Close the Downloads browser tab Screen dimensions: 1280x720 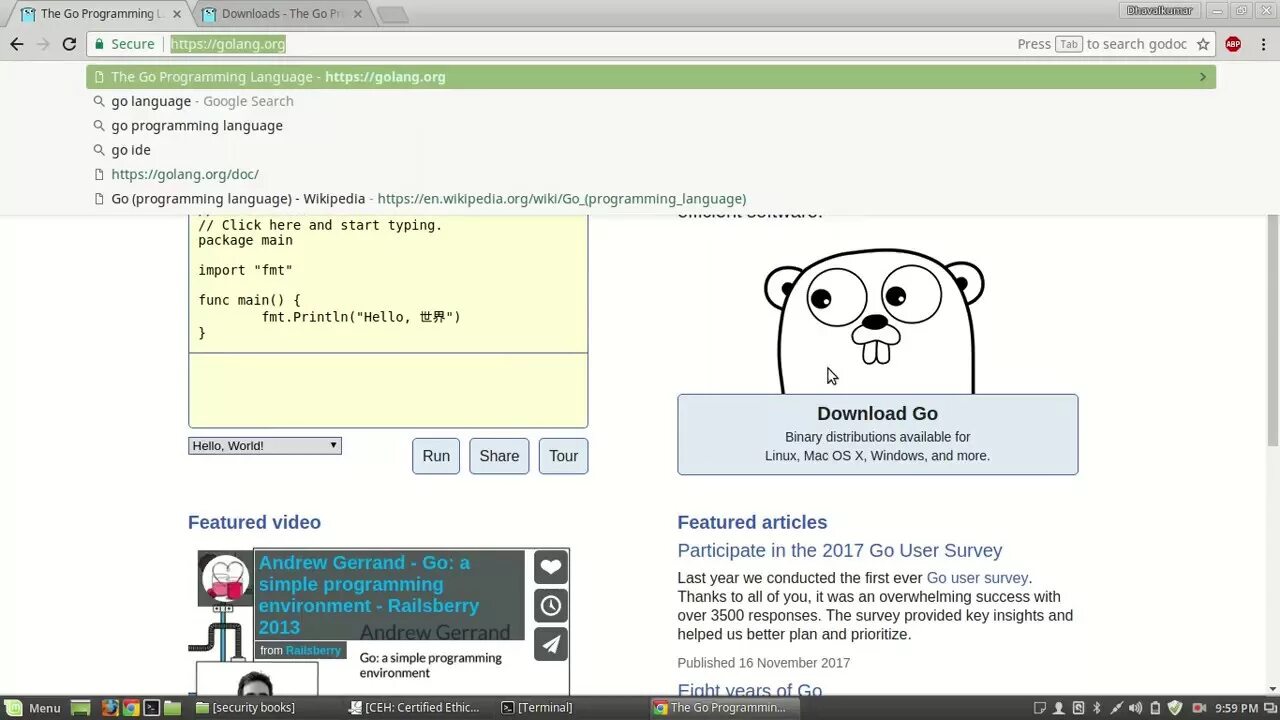click(357, 14)
